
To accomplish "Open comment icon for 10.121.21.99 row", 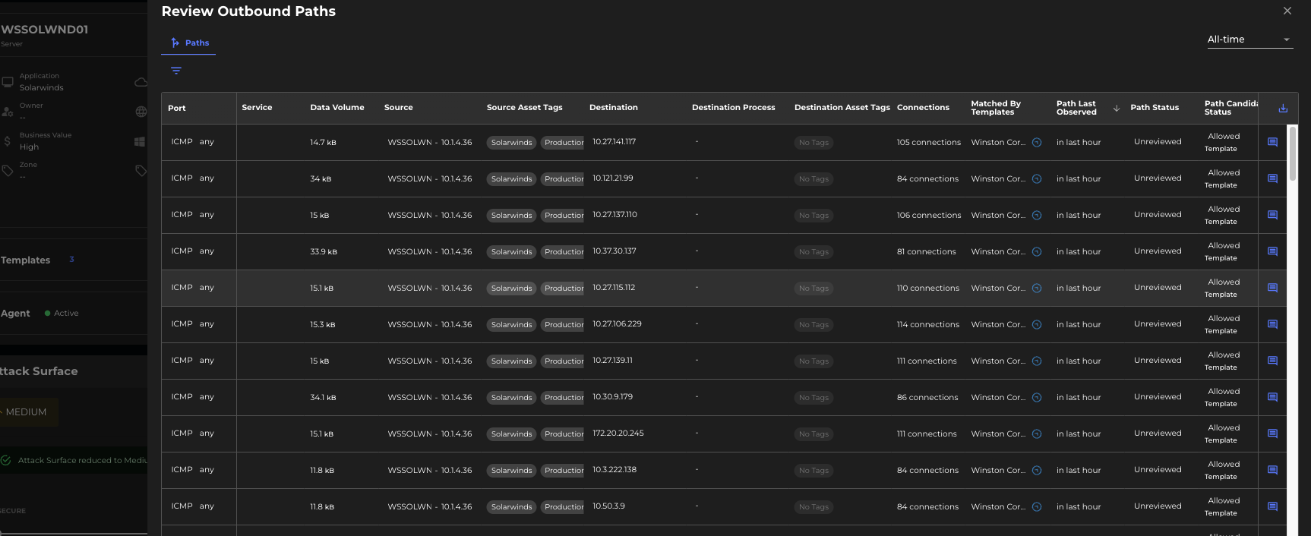I will pyautogui.click(x=1273, y=179).
